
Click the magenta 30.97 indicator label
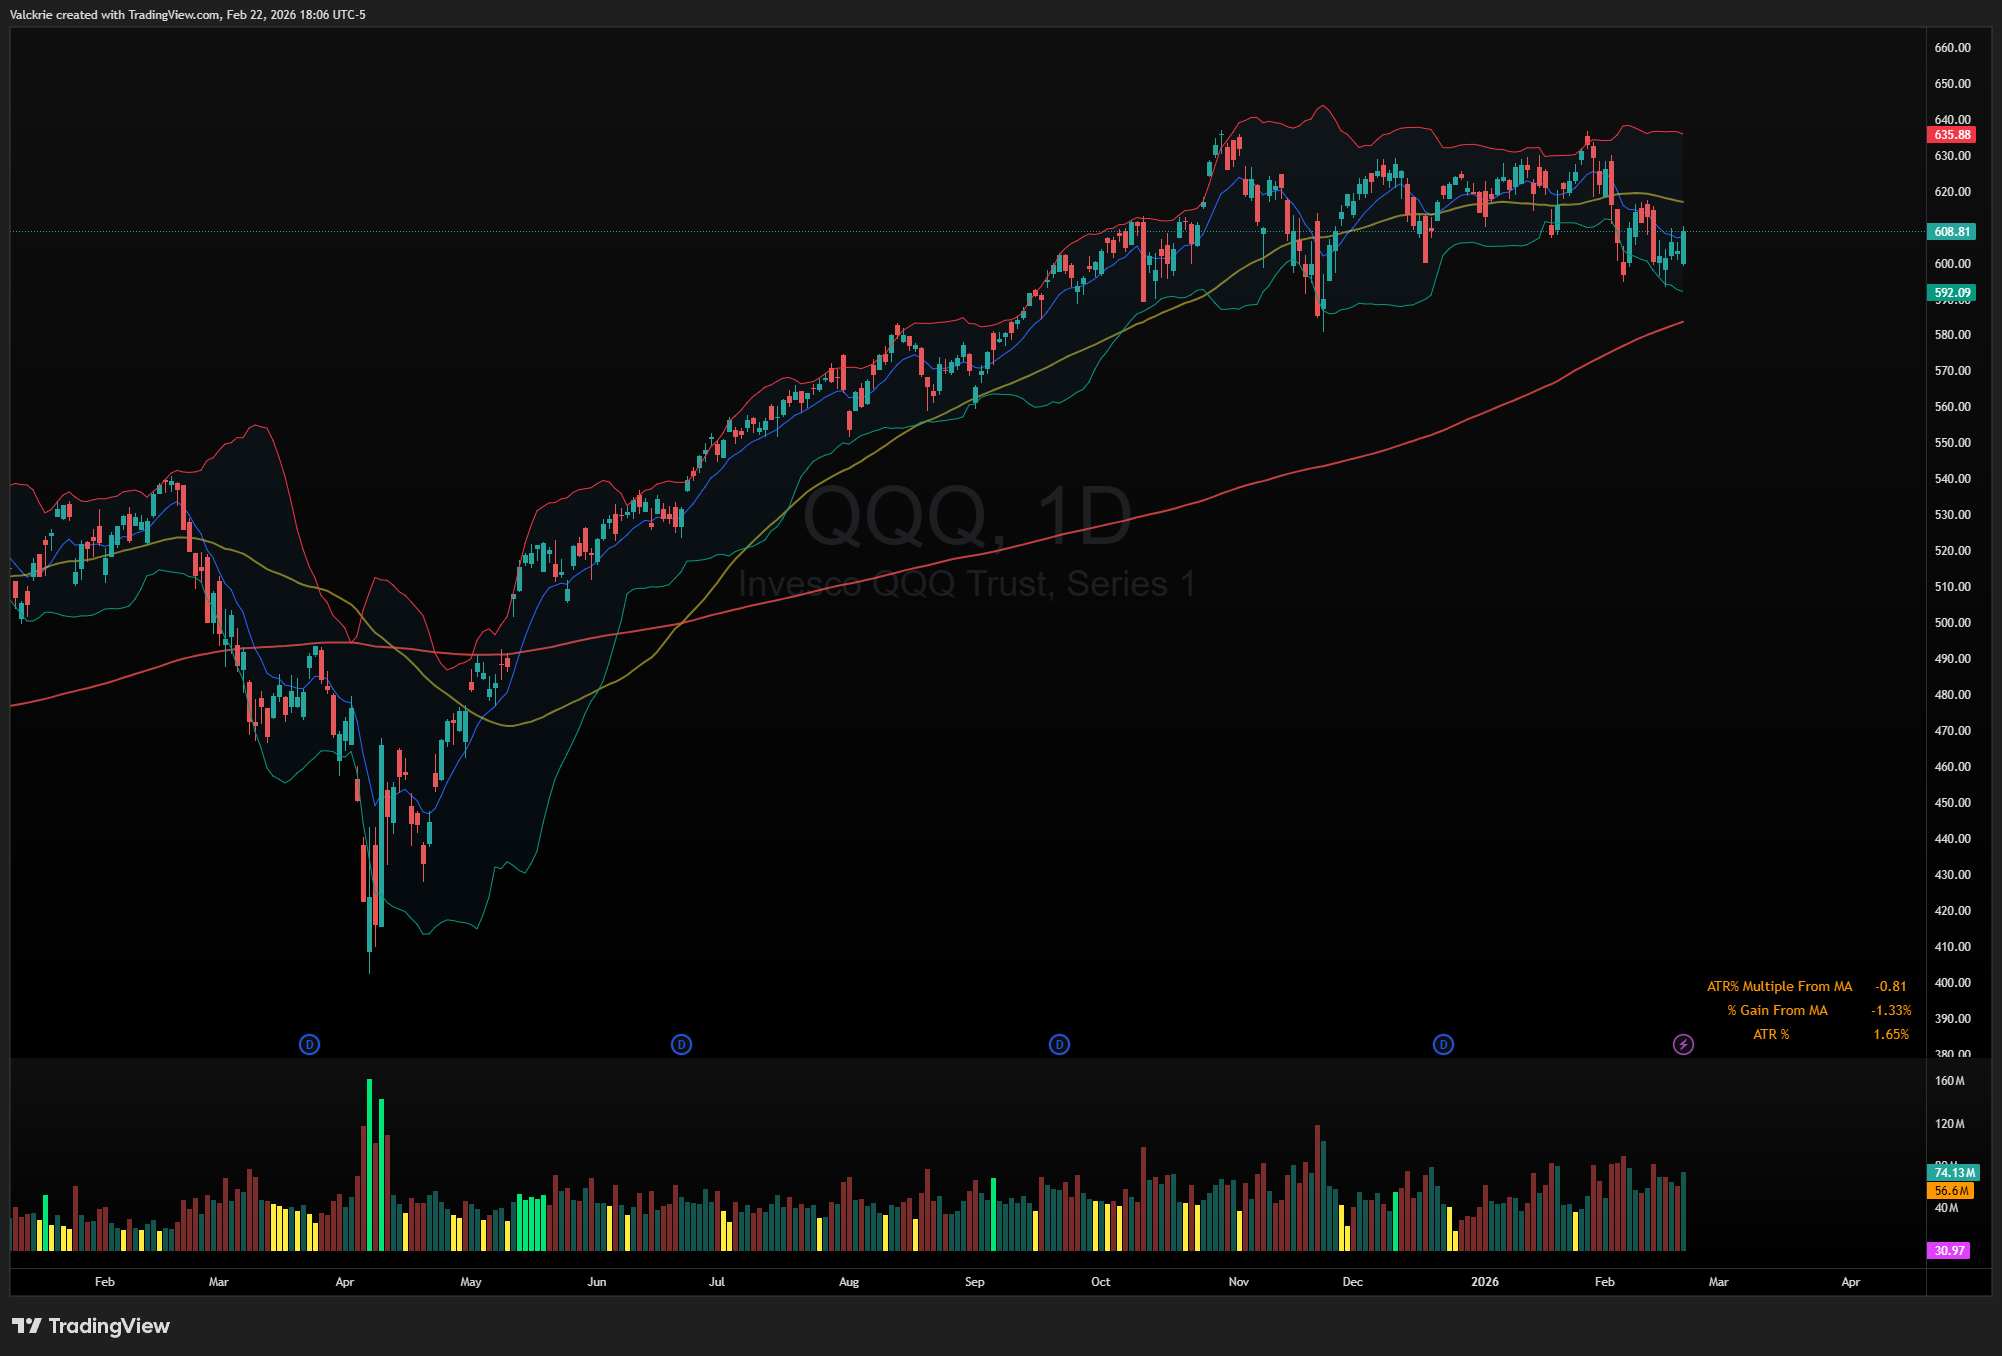[x=1948, y=1250]
